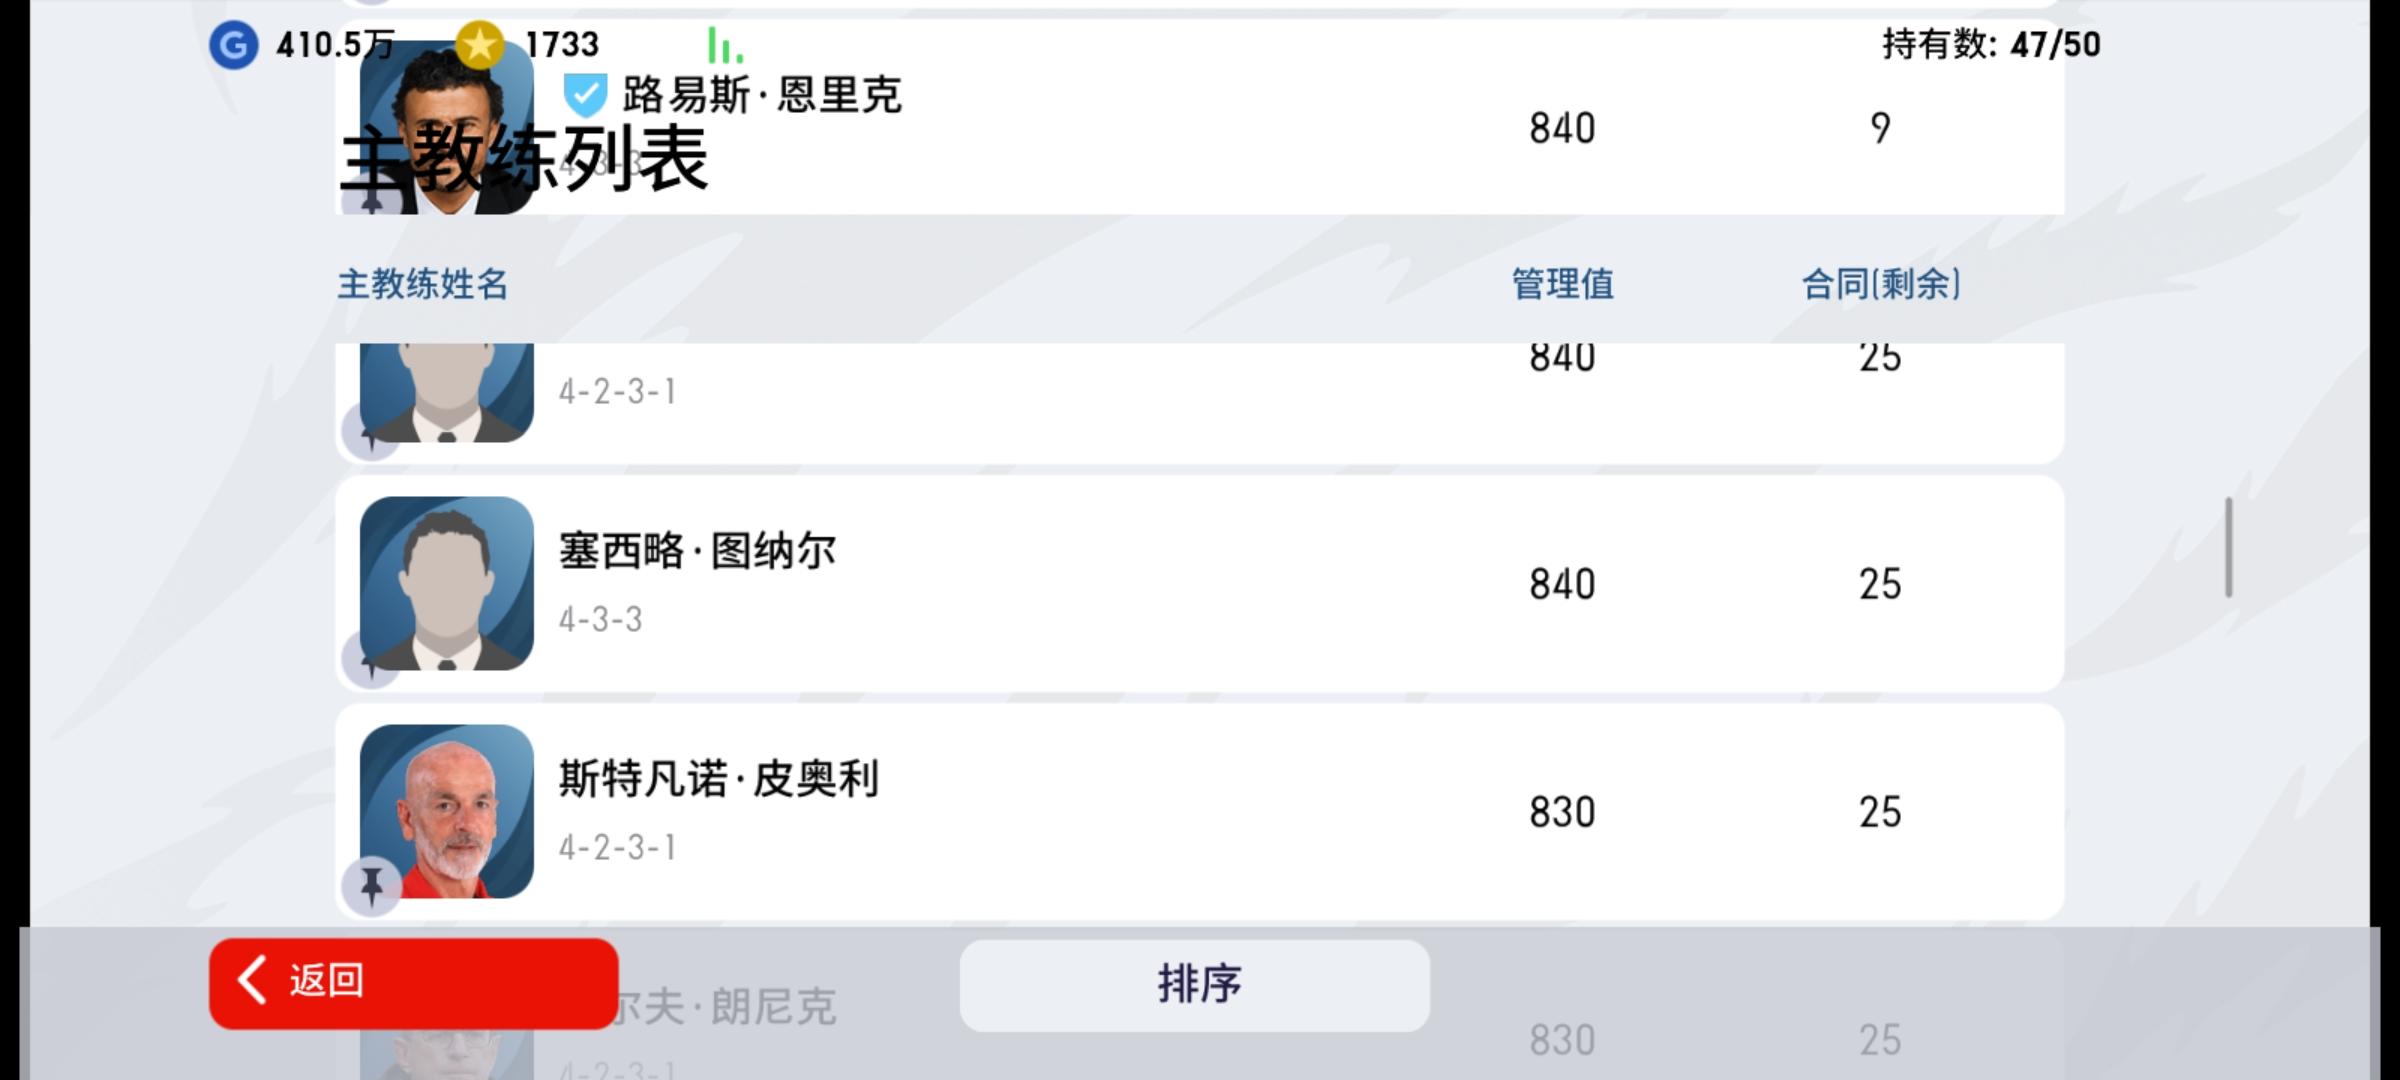The width and height of the screenshot is (2400, 1080).
Task: Toggle pin on first 4-2-3-1 manager
Action: 371,432
